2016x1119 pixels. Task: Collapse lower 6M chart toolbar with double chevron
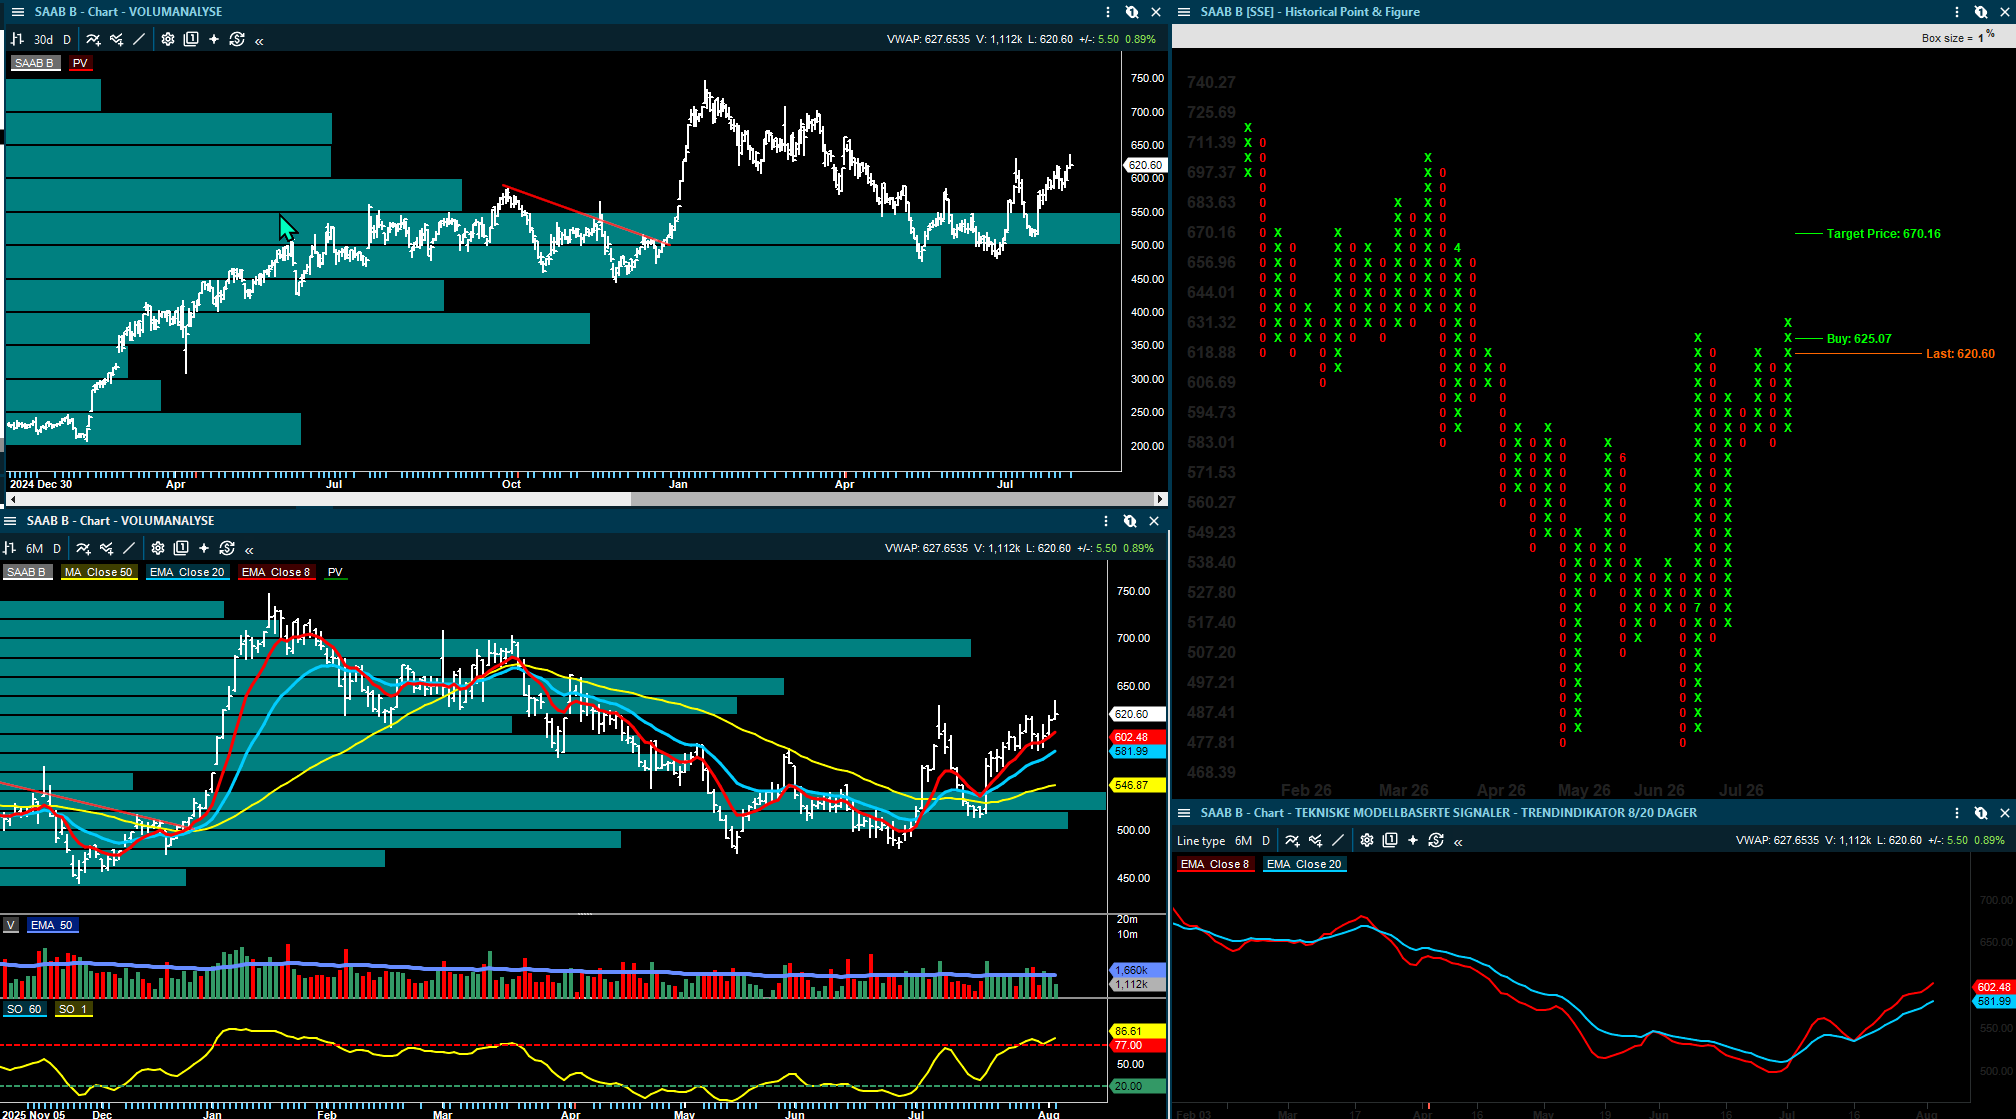coord(249,550)
